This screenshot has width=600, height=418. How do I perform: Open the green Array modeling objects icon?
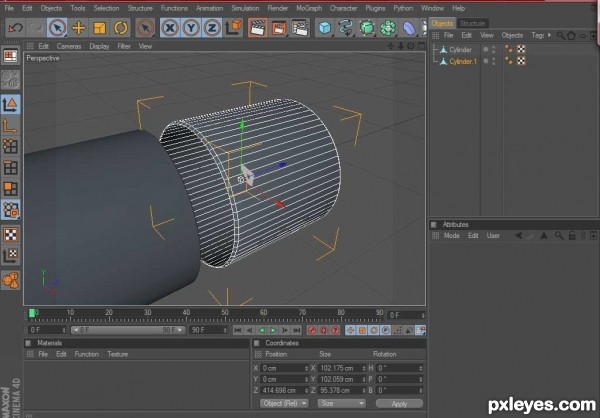pos(388,28)
